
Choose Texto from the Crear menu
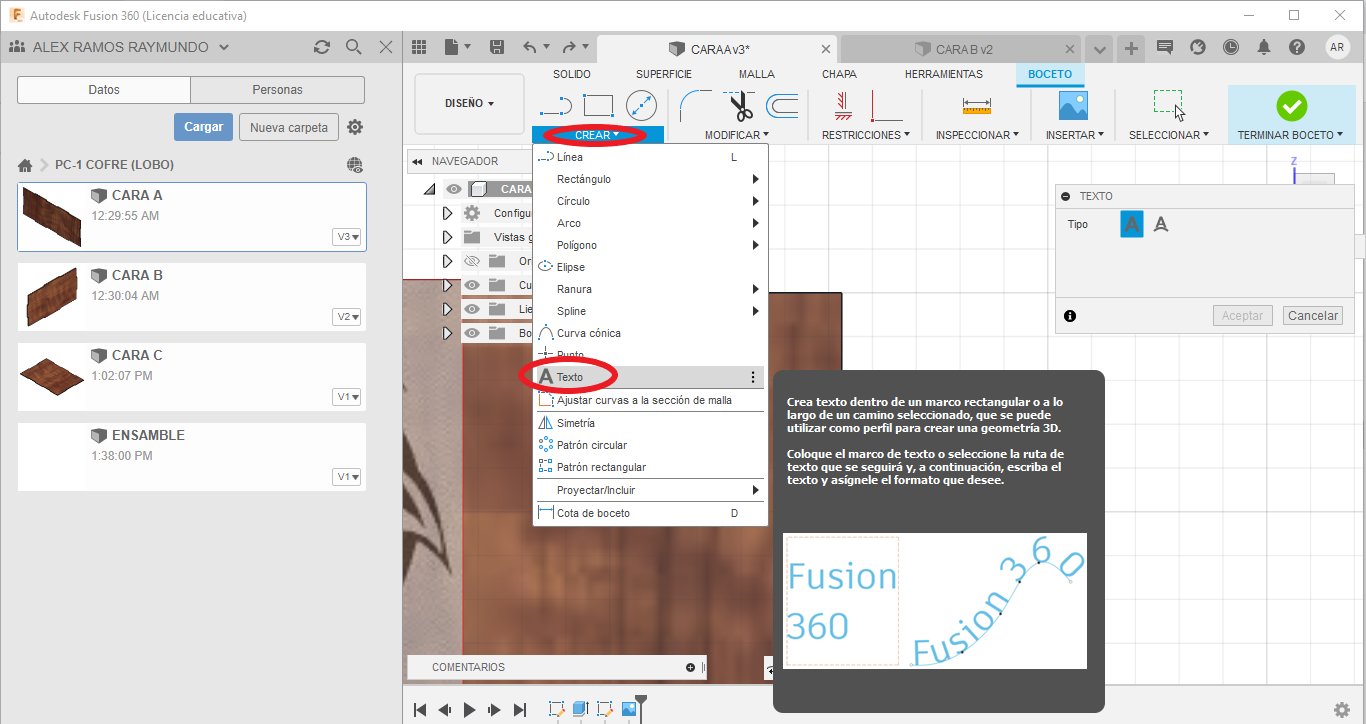[x=650, y=377]
